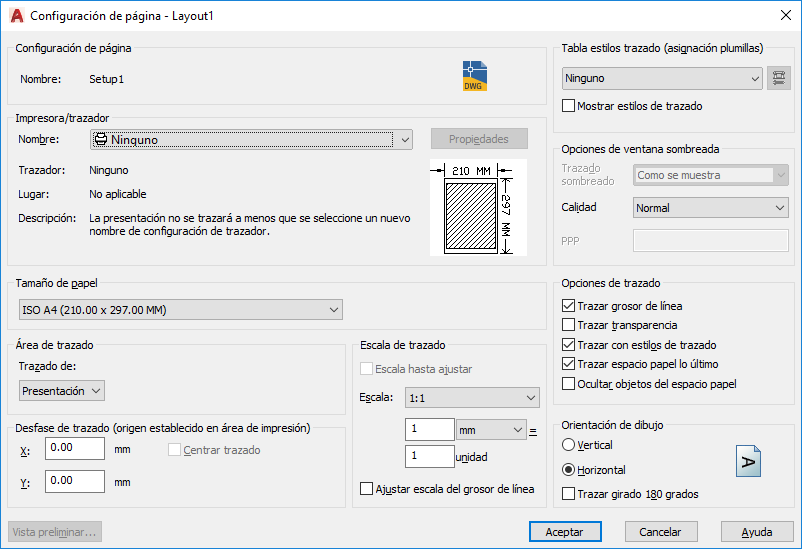The image size is (802, 549).
Task: Close the Configuración de página dialog
Action: pos(786,15)
